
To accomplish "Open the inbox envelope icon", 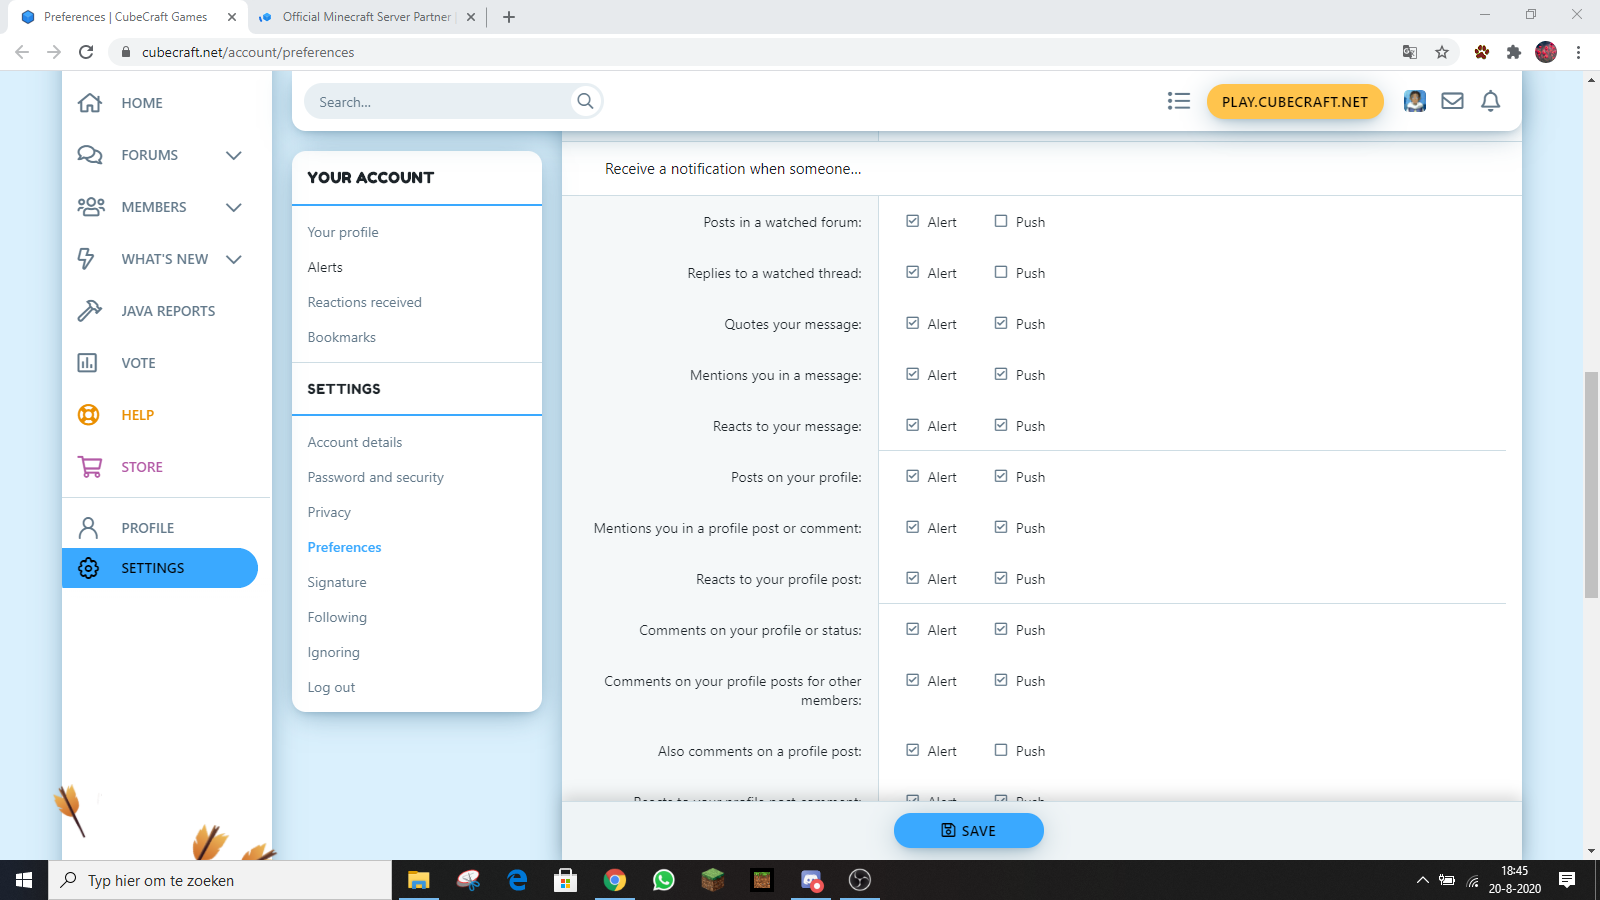I will point(1452,101).
